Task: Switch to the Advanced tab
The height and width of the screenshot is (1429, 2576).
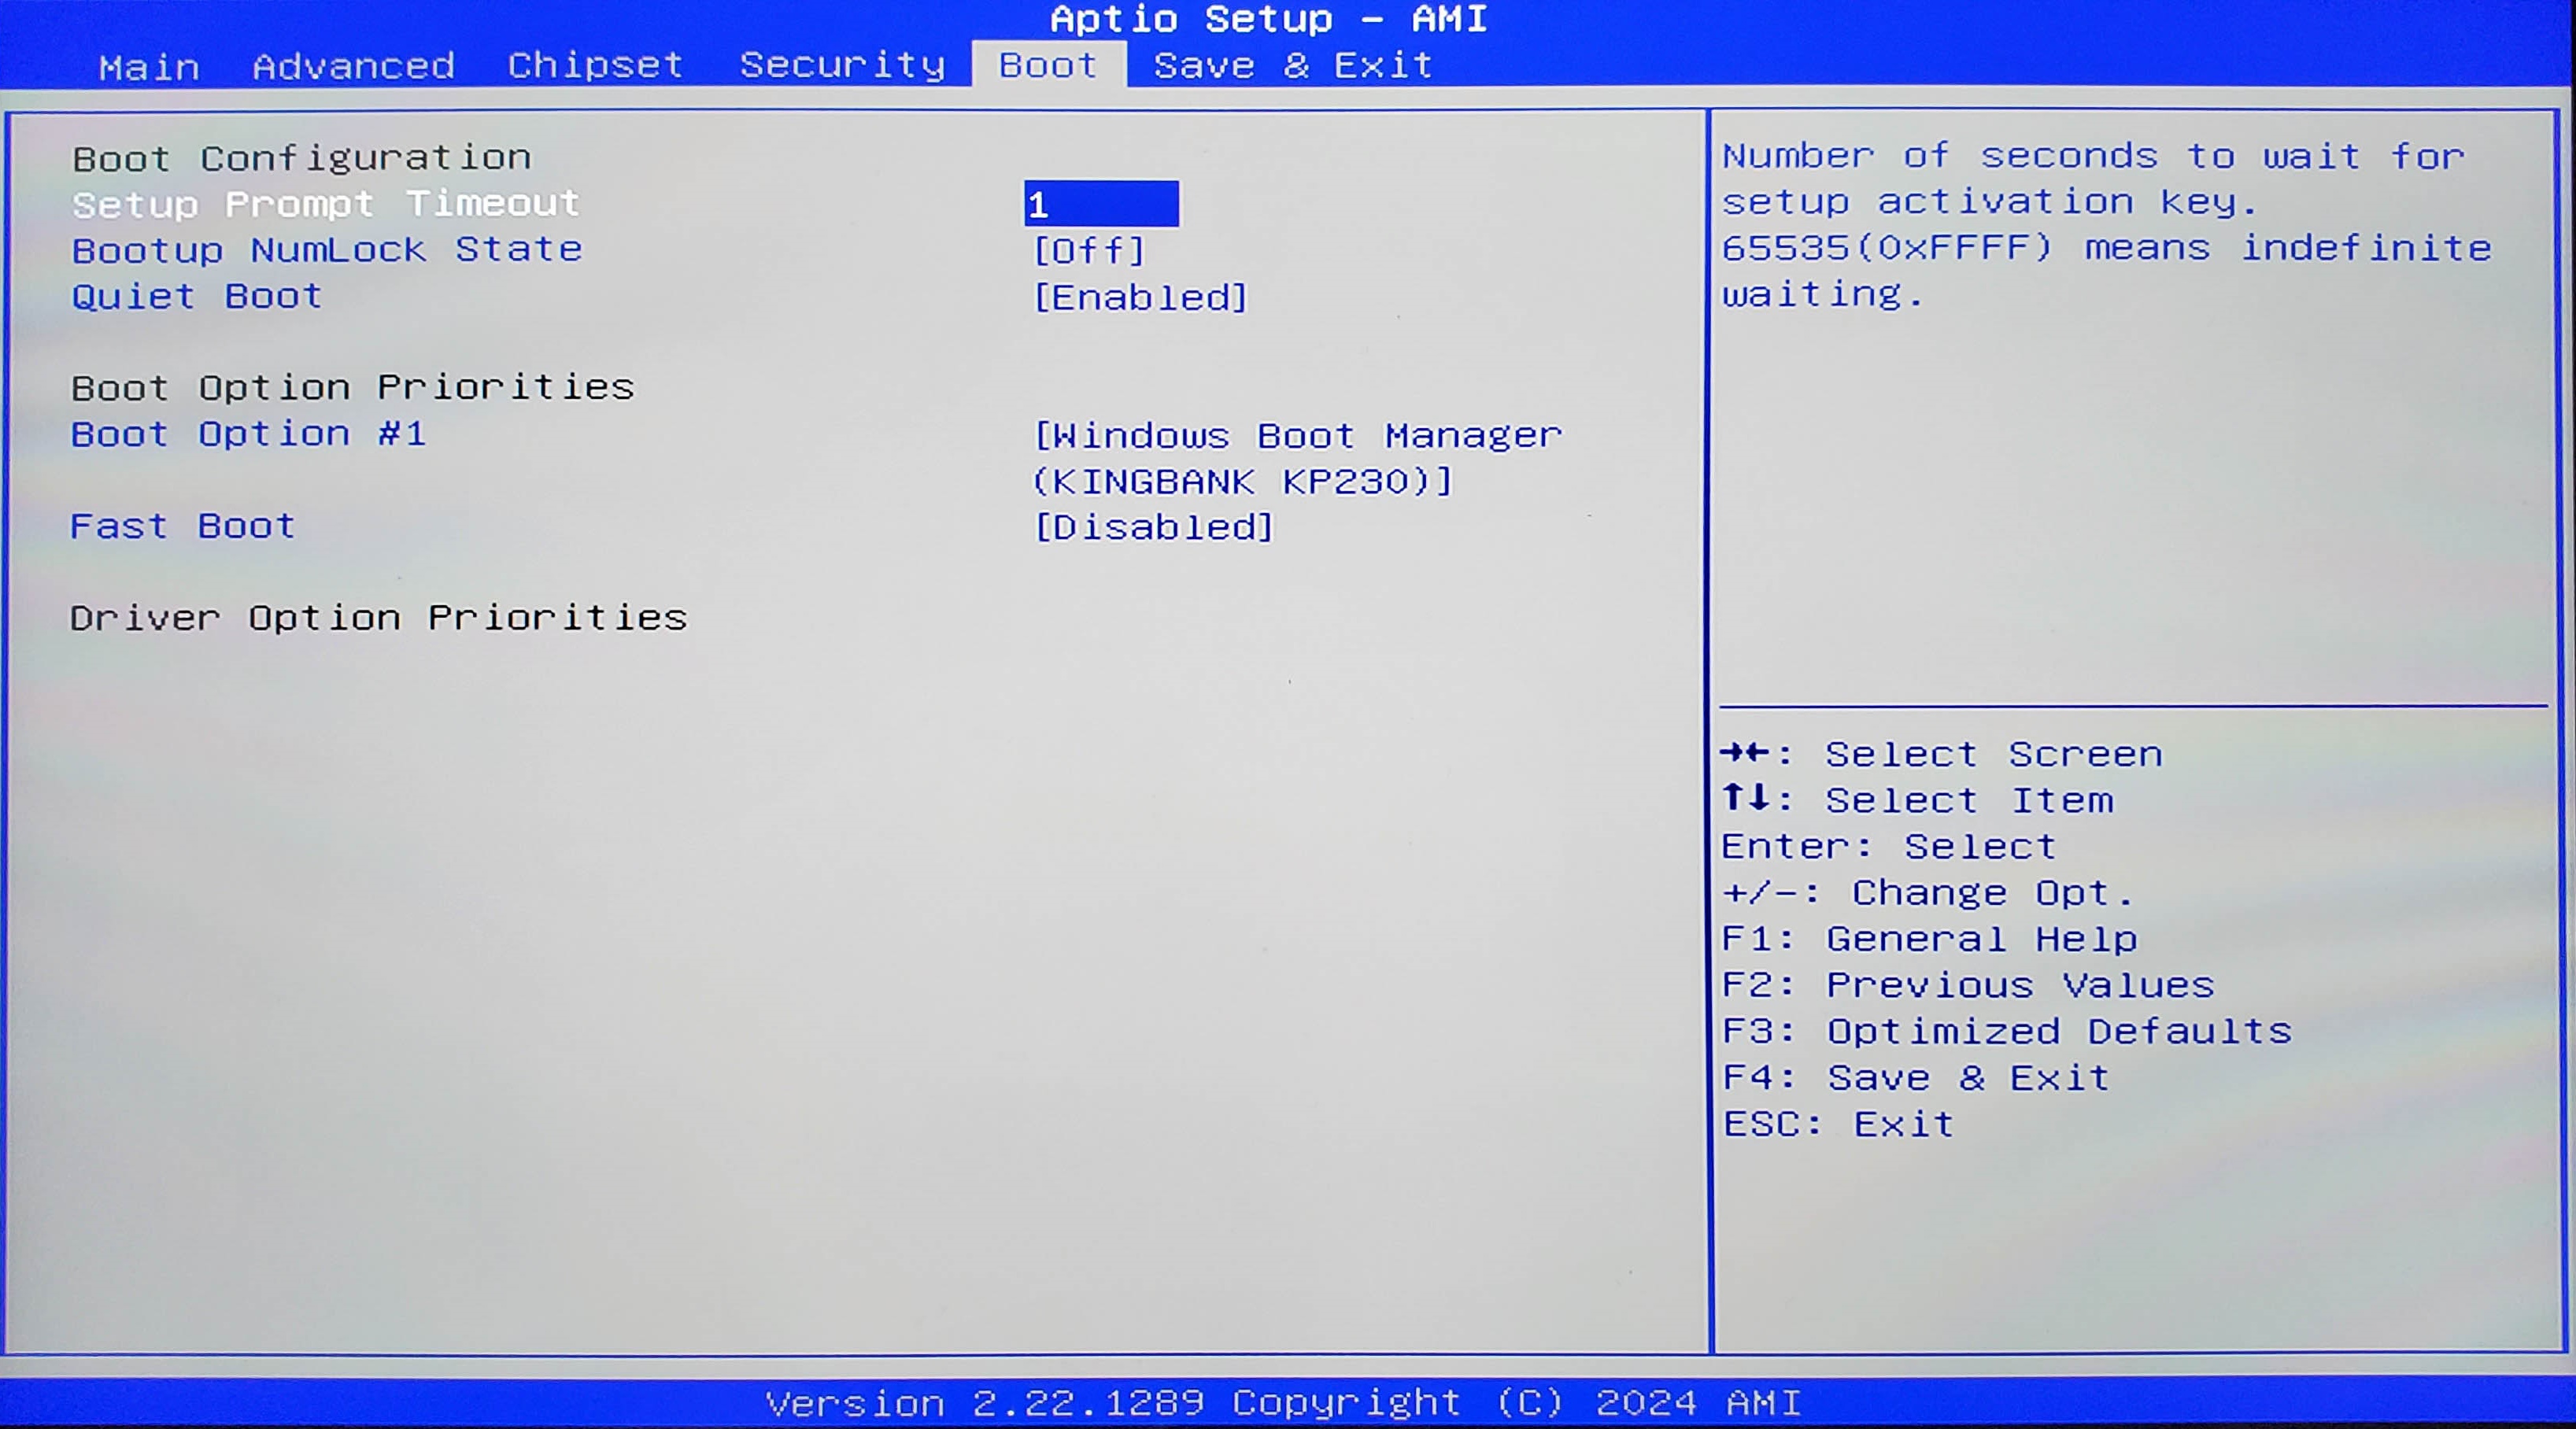Action: [353, 66]
